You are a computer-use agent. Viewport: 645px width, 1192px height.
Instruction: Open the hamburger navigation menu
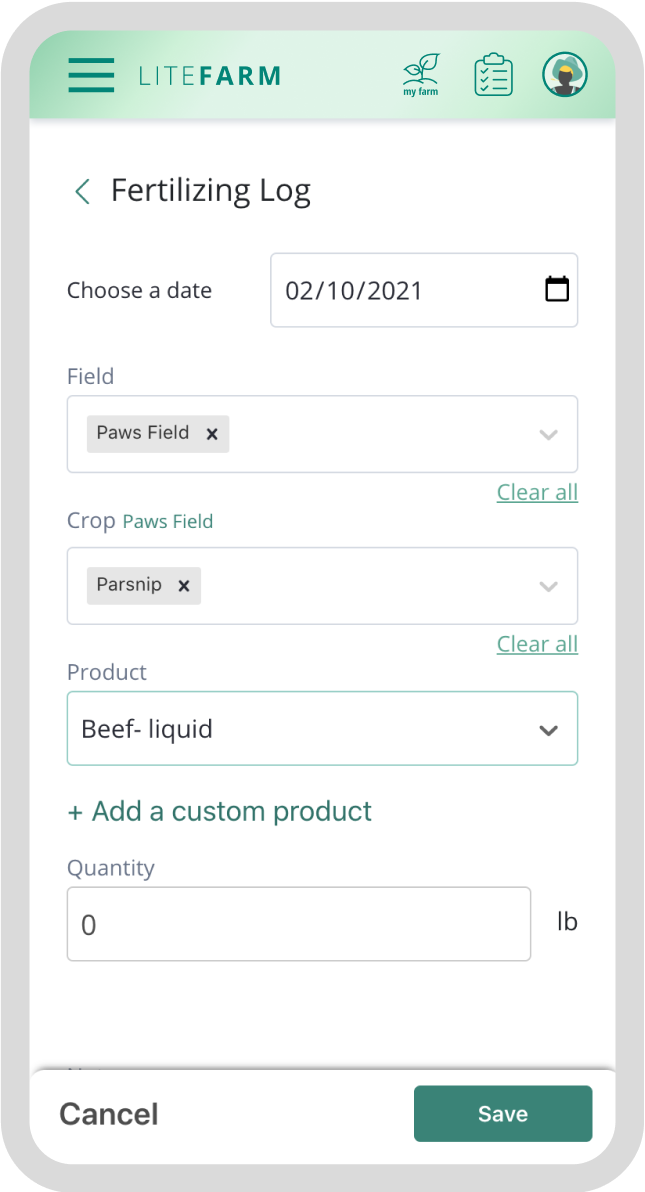click(x=91, y=75)
